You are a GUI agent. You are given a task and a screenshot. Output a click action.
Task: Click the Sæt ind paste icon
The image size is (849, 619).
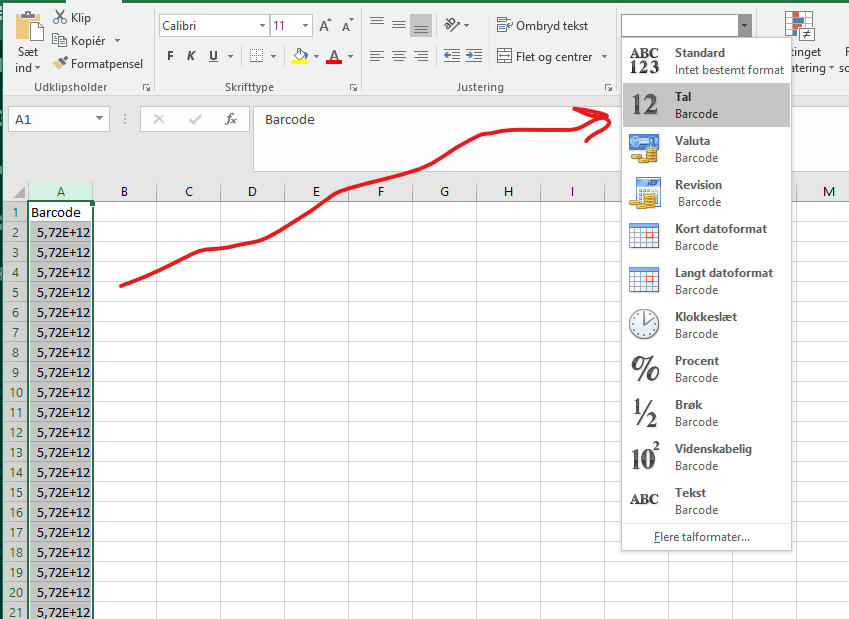point(29,28)
